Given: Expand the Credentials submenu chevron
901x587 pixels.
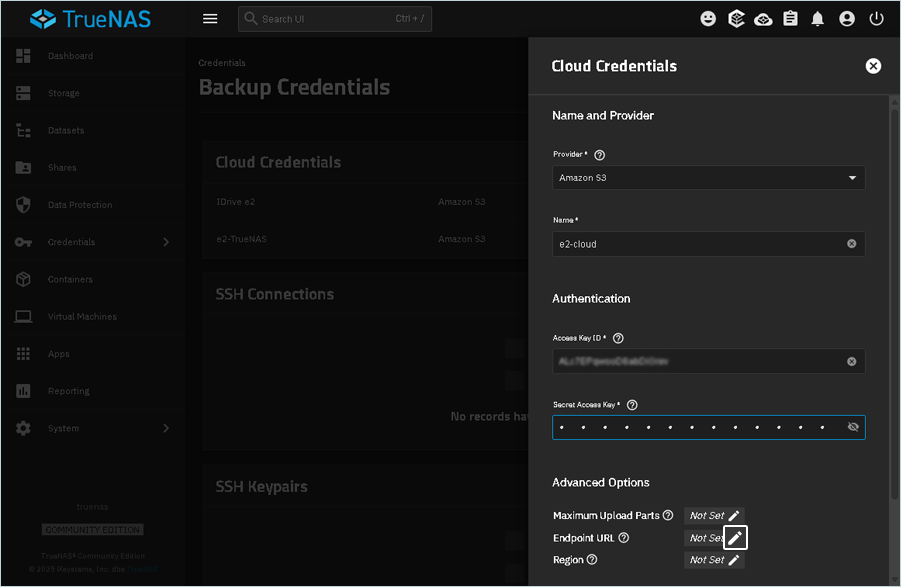Looking at the screenshot, I should (166, 242).
